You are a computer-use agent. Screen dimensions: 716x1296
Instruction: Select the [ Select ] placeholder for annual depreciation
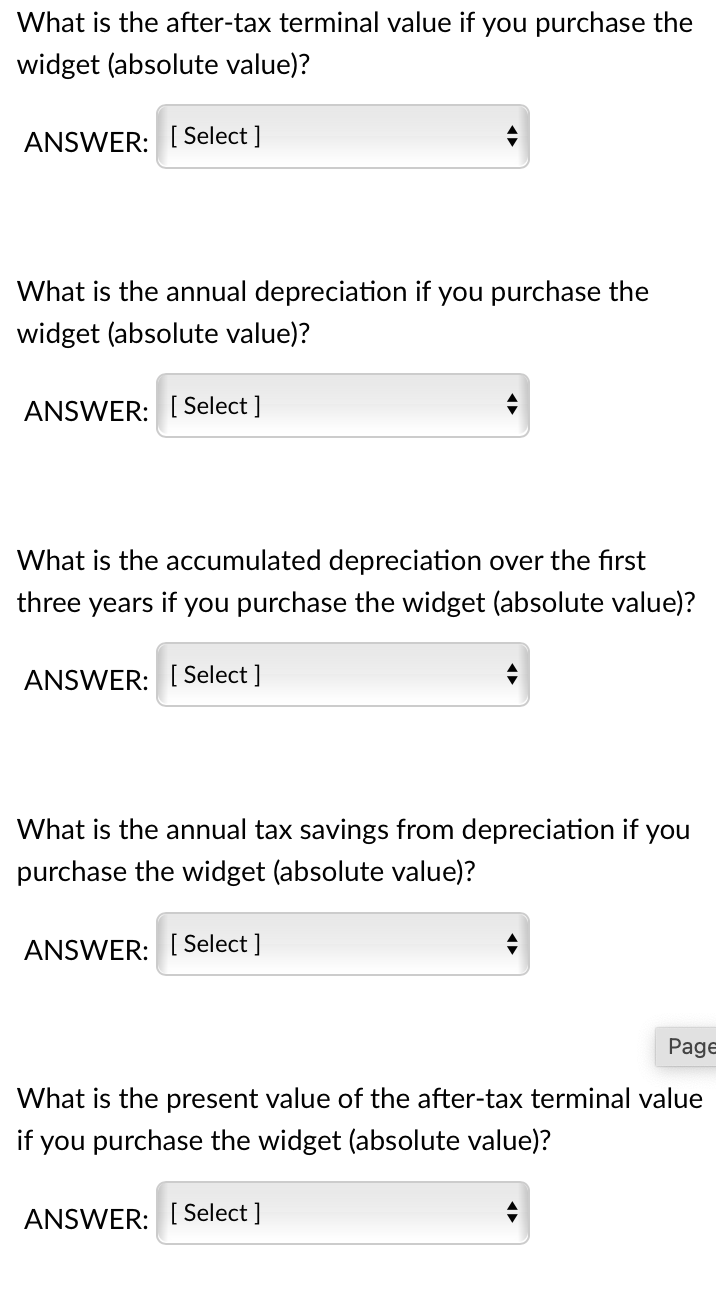[x=215, y=405]
